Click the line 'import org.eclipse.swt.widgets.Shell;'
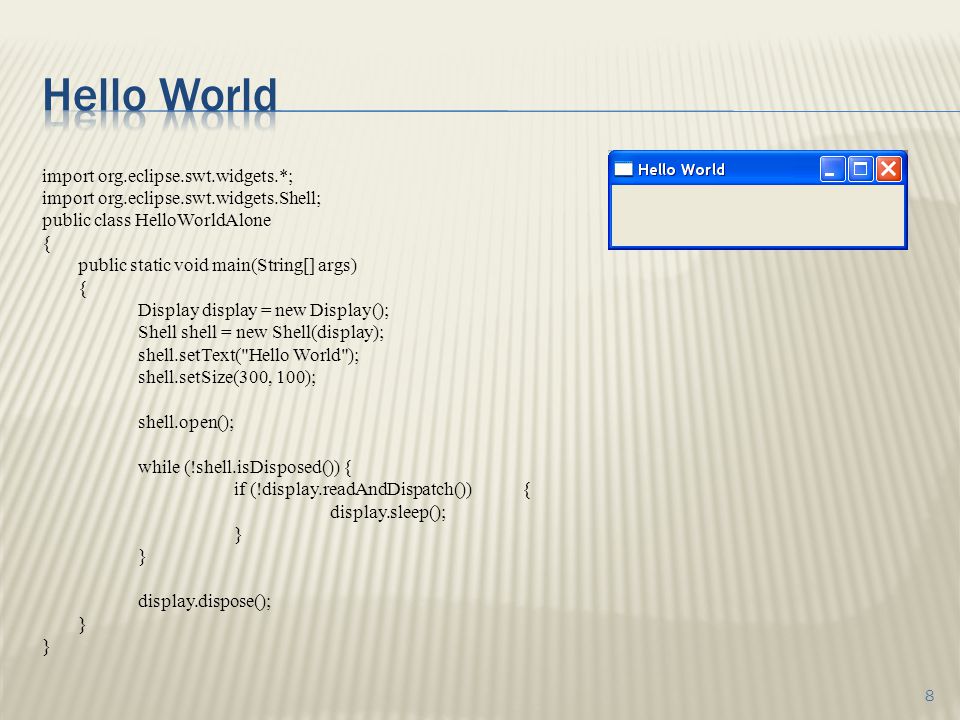The height and width of the screenshot is (720, 960). tap(181, 198)
